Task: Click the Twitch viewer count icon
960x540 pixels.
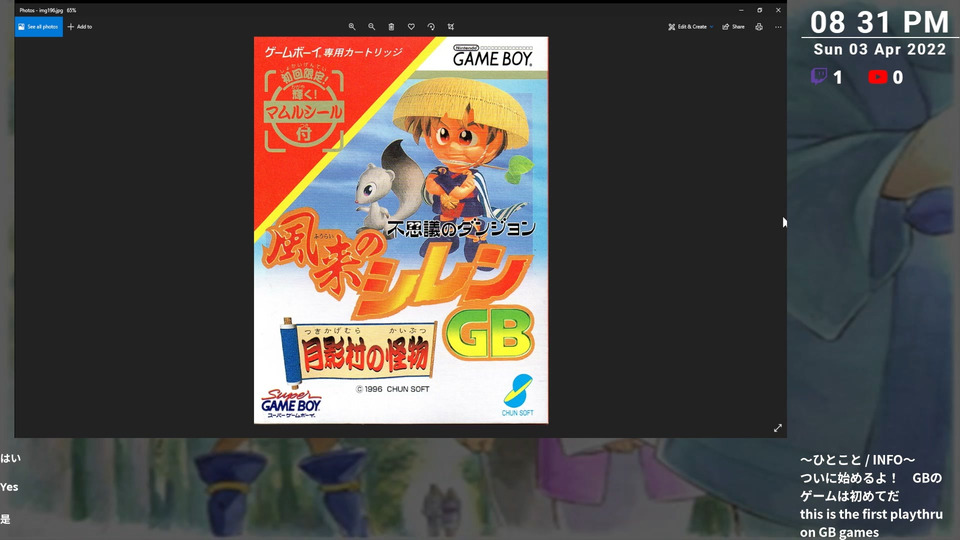Action: (819, 77)
